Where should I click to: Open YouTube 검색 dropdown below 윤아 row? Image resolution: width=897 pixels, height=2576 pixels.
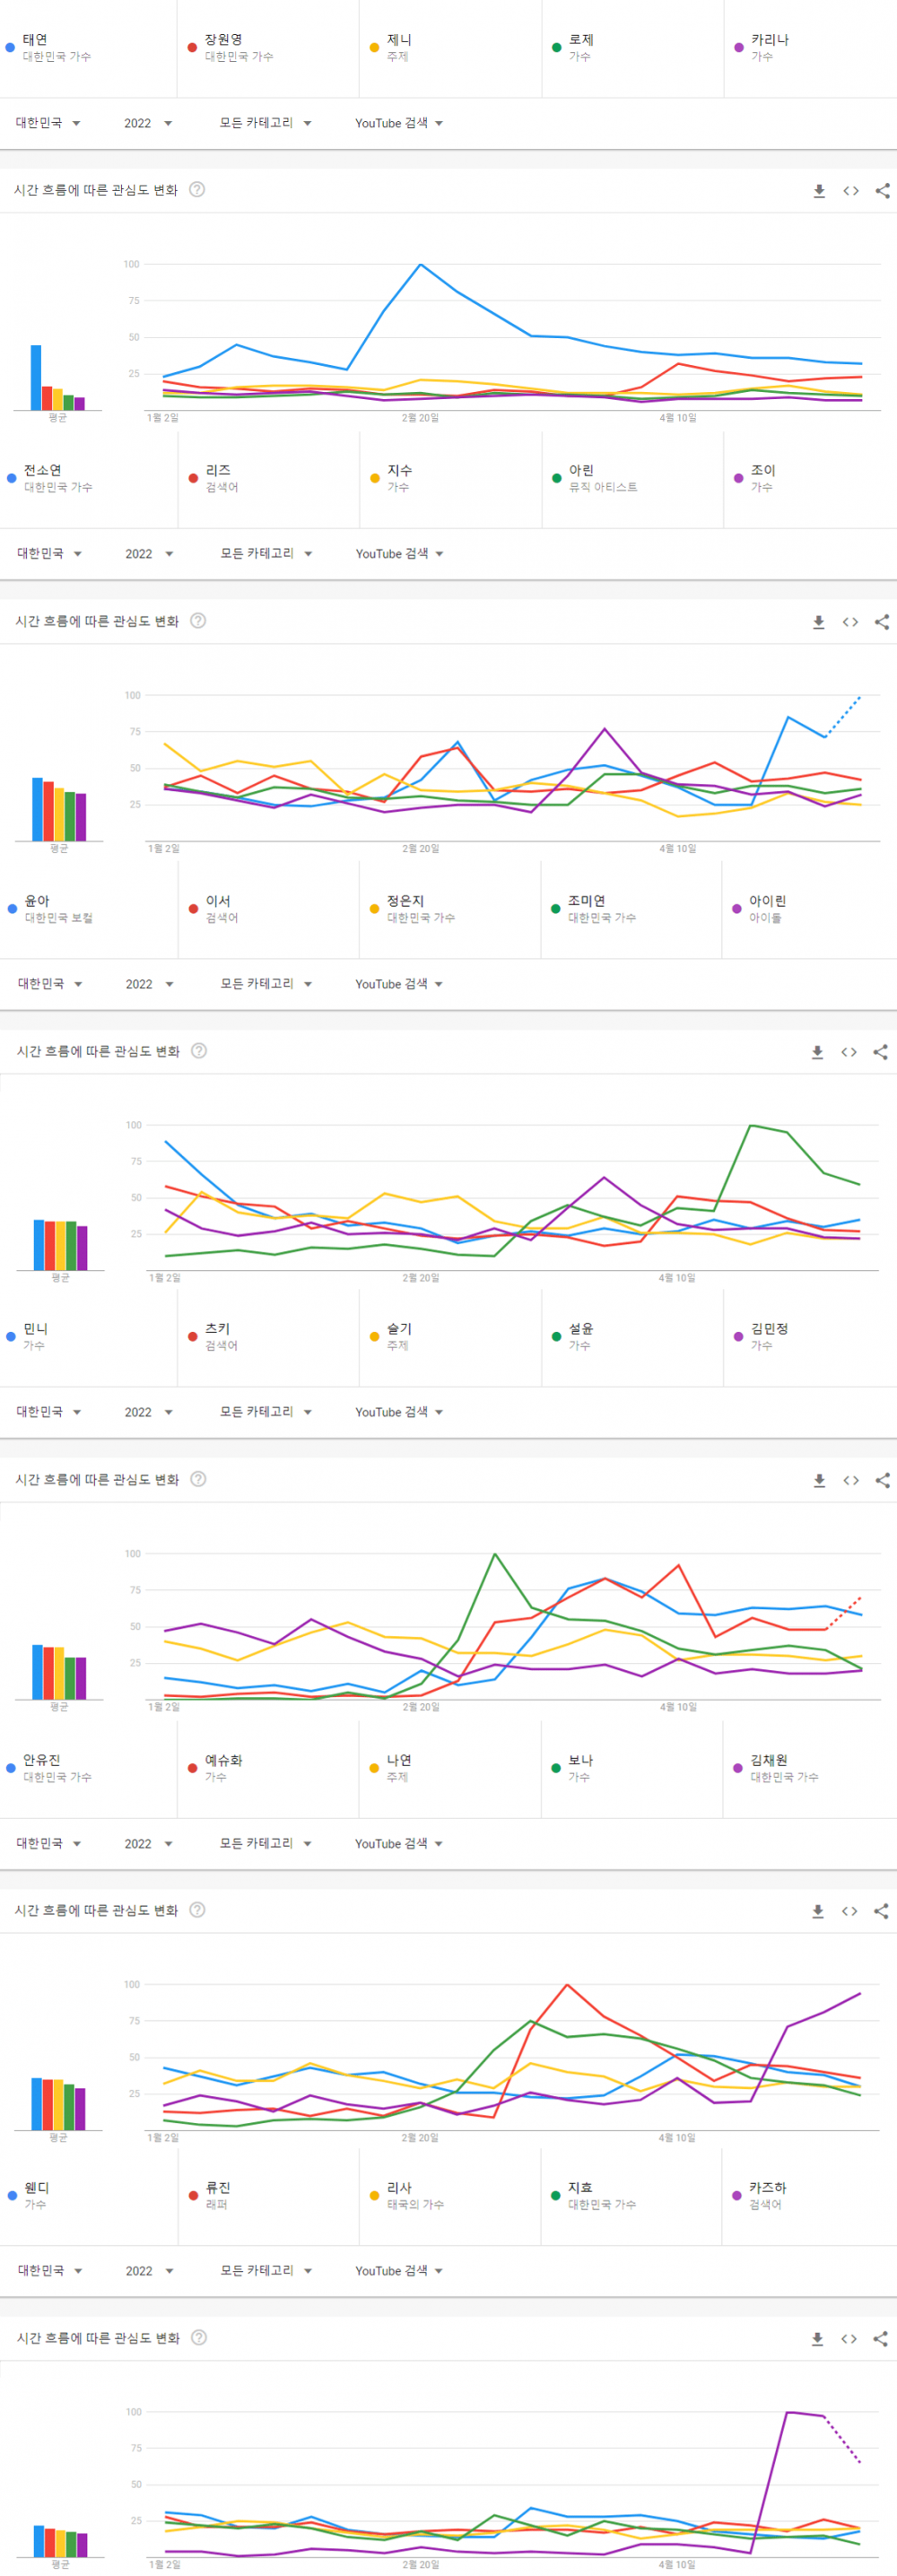click(x=398, y=984)
